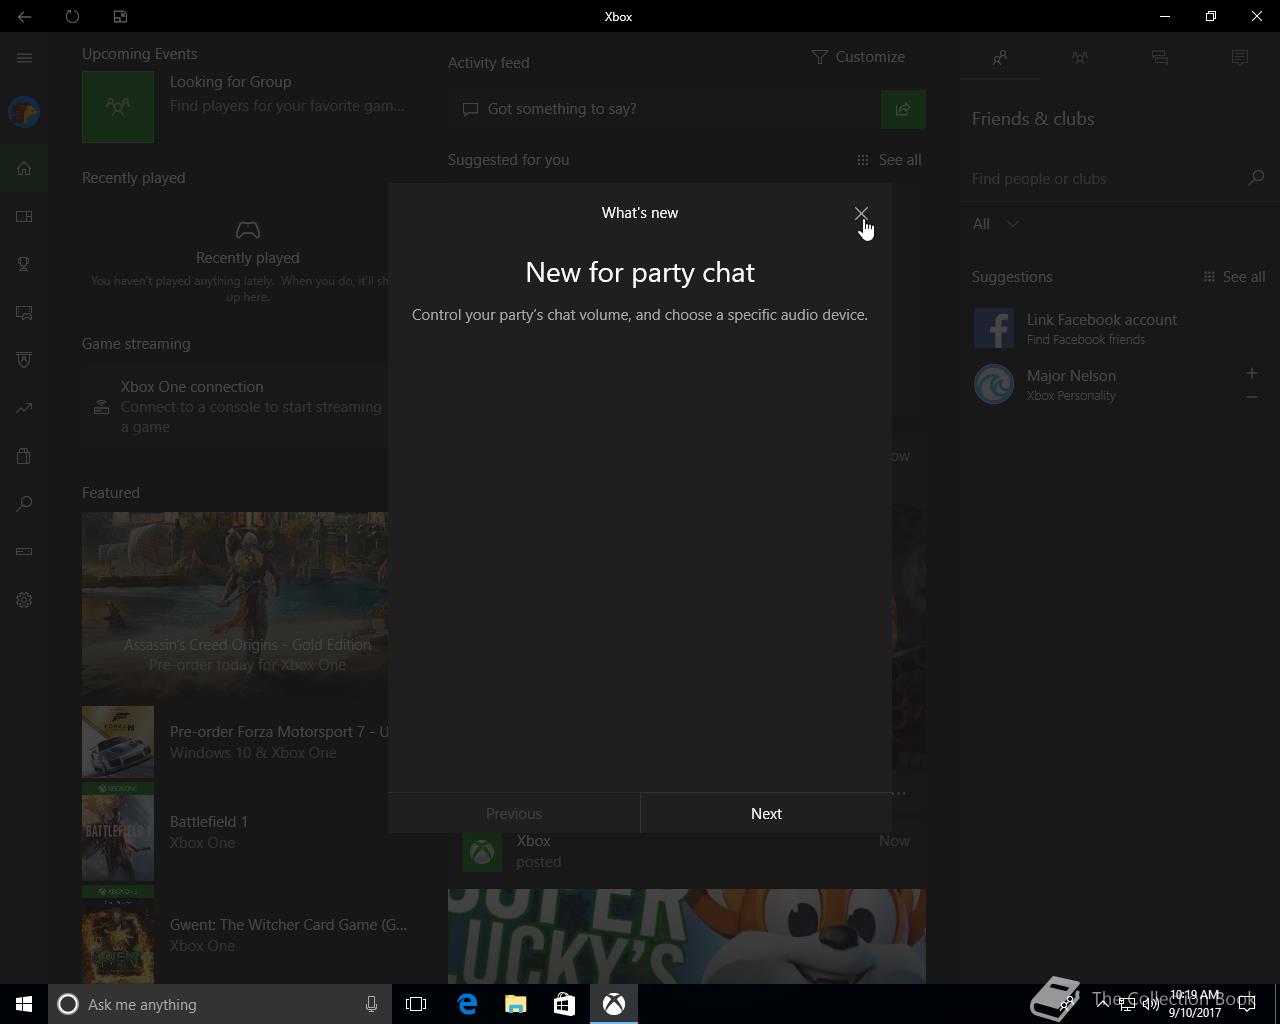1280x1024 pixels.
Task: Click the people search magnifier icon
Action: pos(1256,178)
